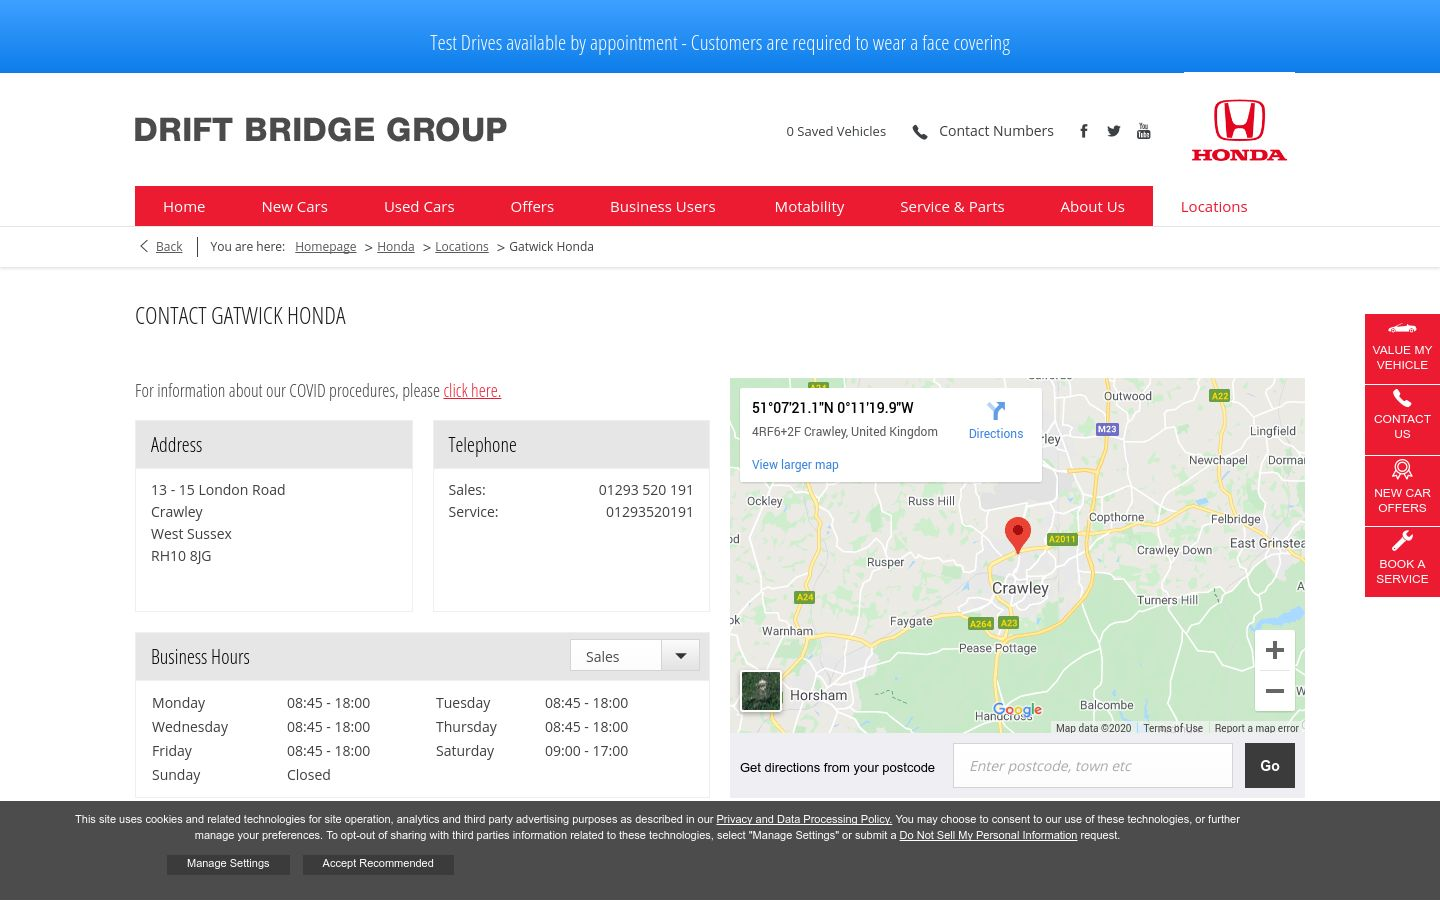Click the Drift Bridge Group logo
The width and height of the screenshot is (1440, 900).
(x=321, y=130)
